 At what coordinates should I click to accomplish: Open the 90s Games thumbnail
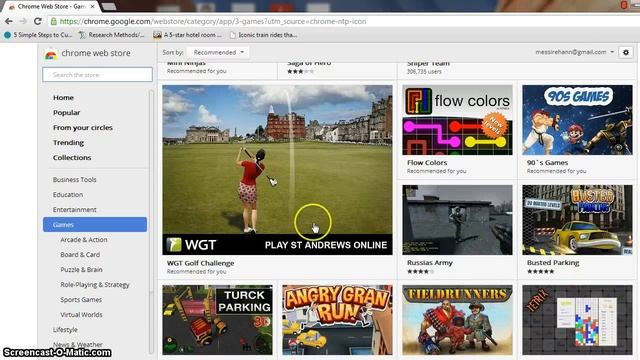[x=577, y=120]
